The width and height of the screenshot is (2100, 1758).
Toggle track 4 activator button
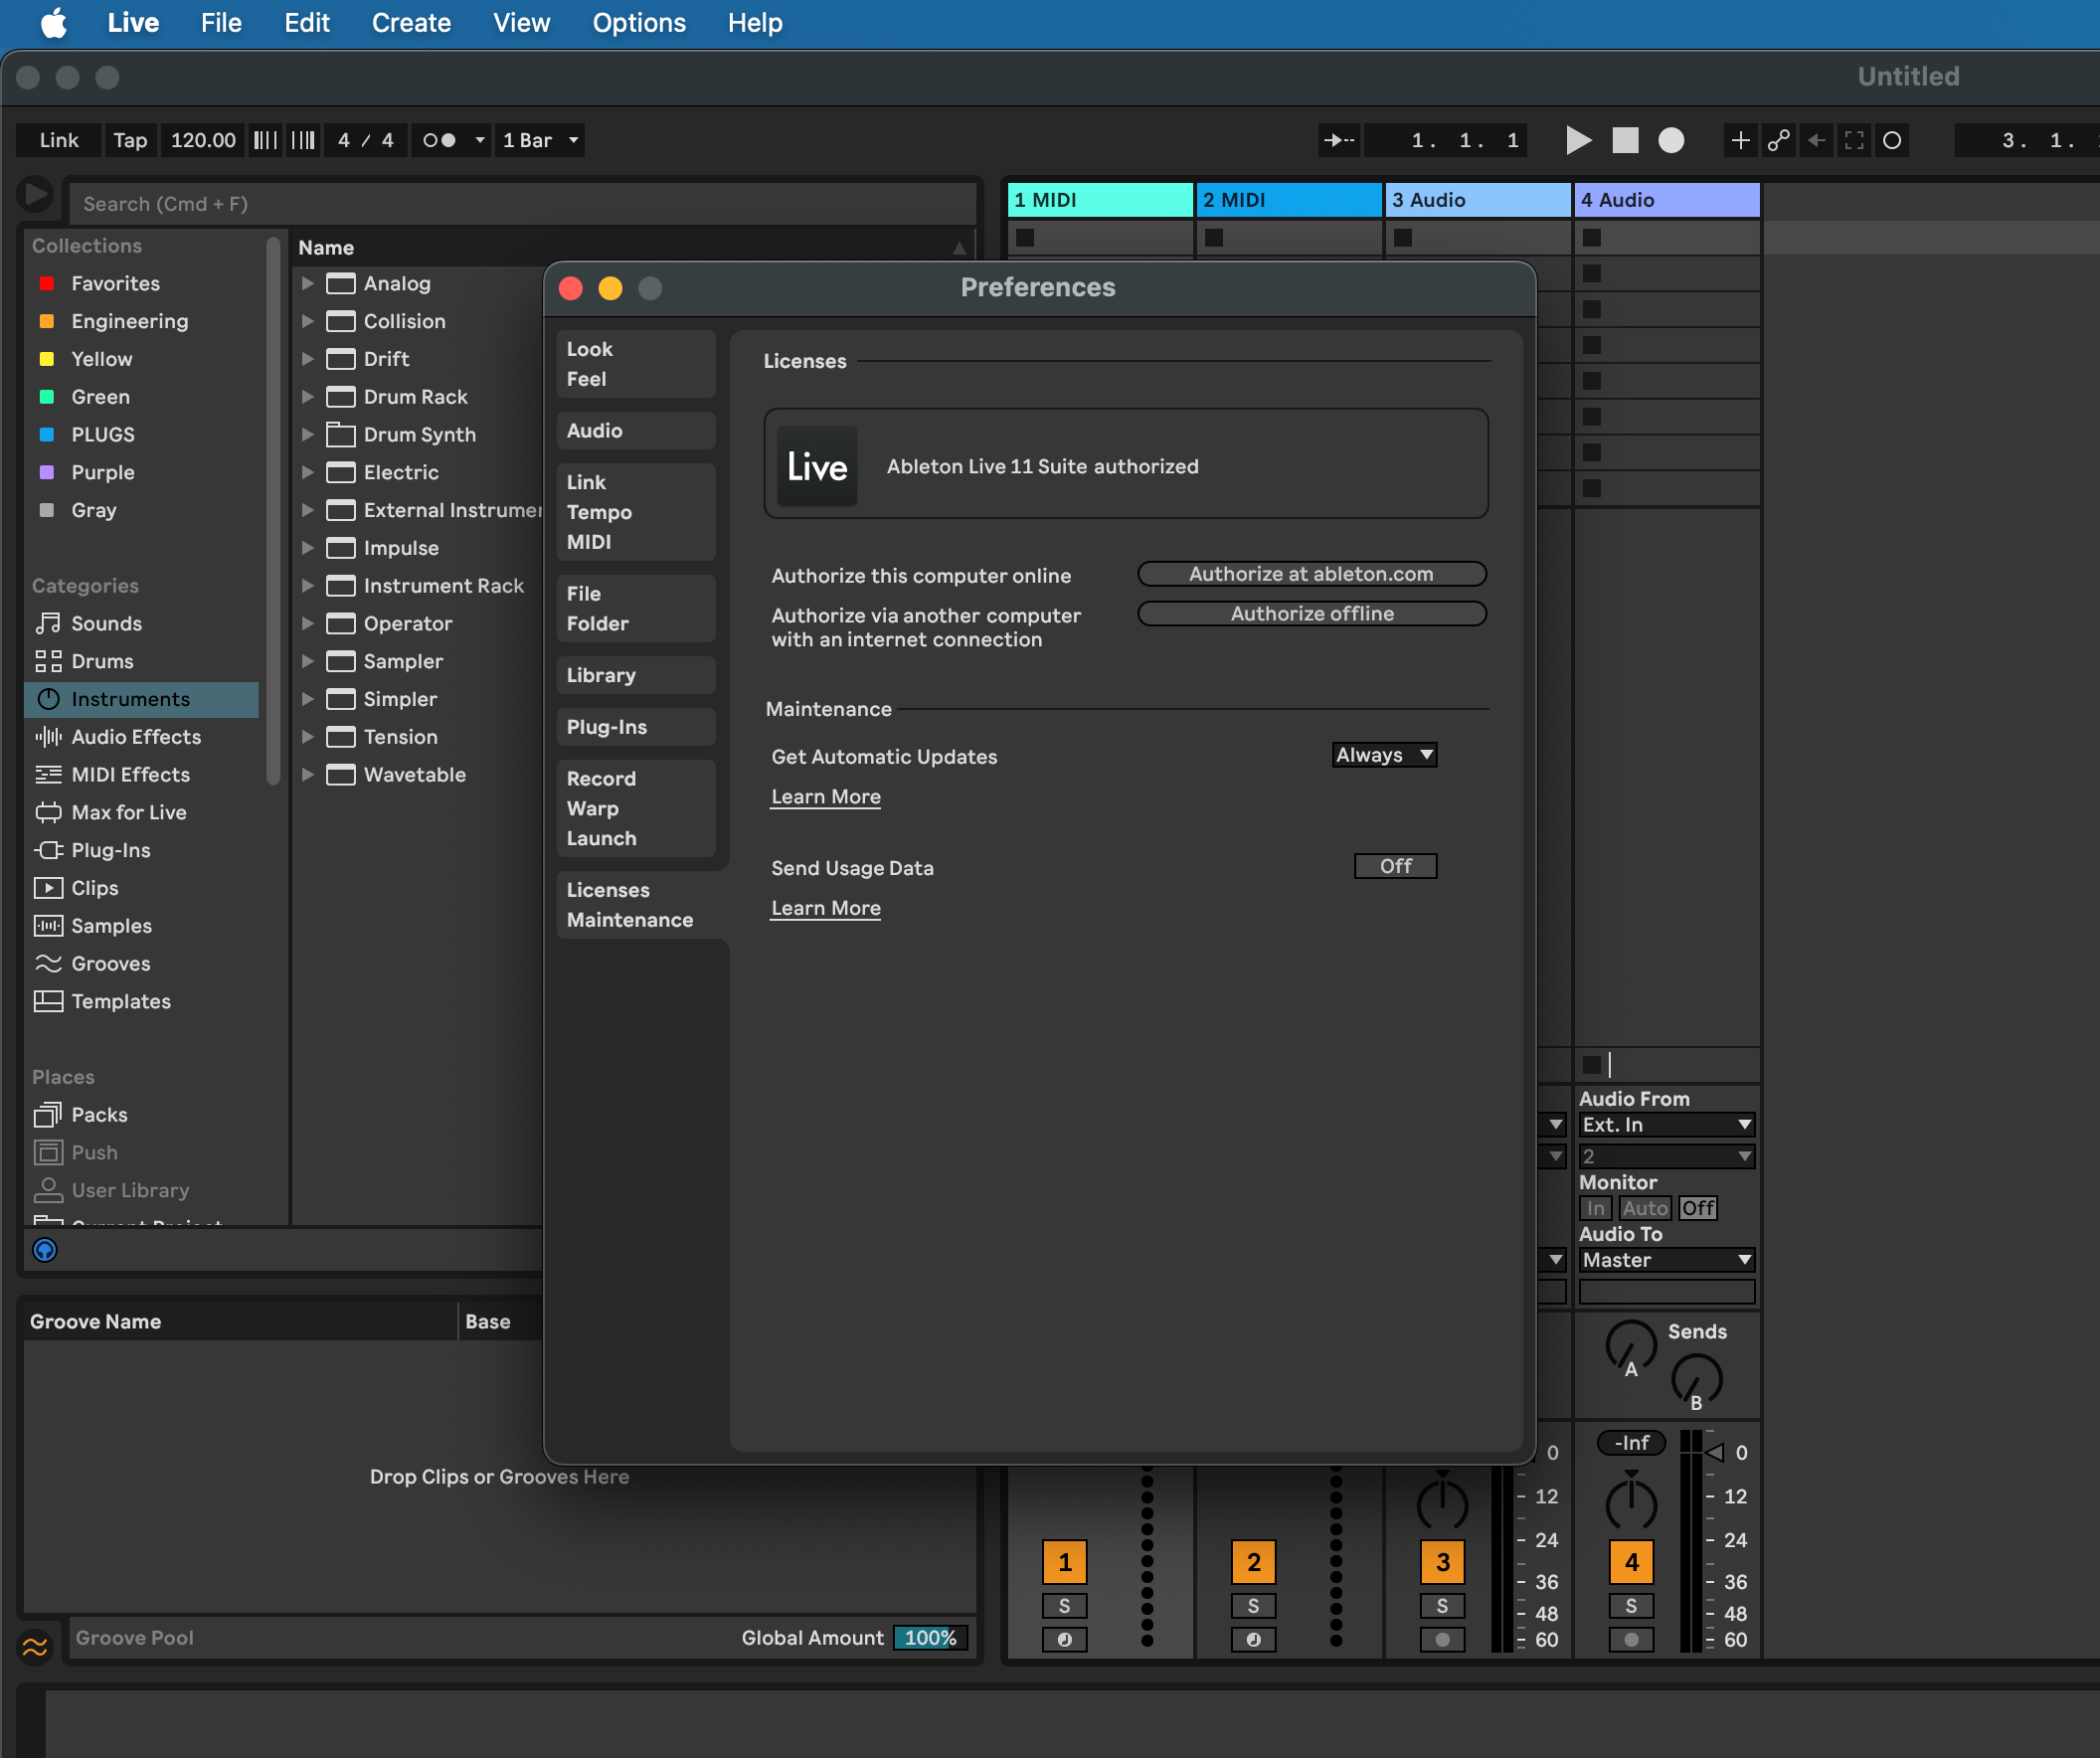pyautogui.click(x=1631, y=1562)
